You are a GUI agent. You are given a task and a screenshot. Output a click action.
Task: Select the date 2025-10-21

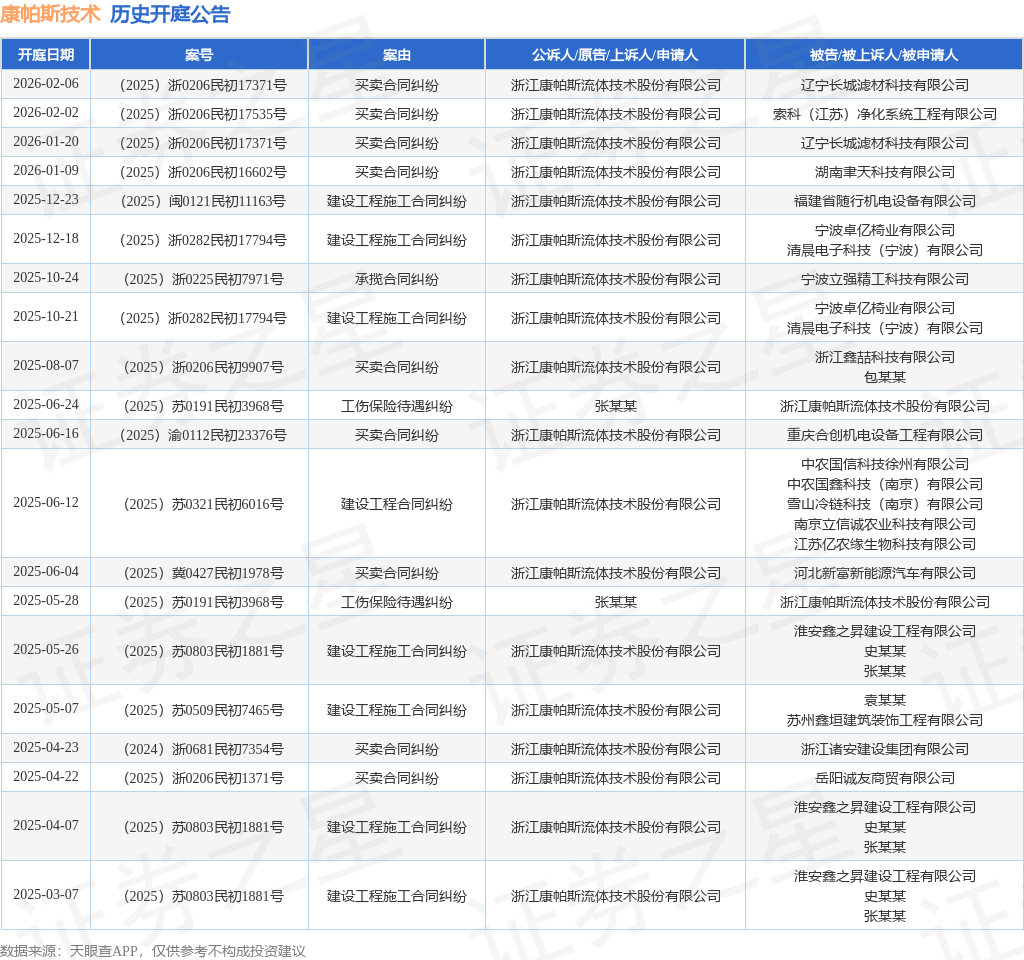click(46, 317)
